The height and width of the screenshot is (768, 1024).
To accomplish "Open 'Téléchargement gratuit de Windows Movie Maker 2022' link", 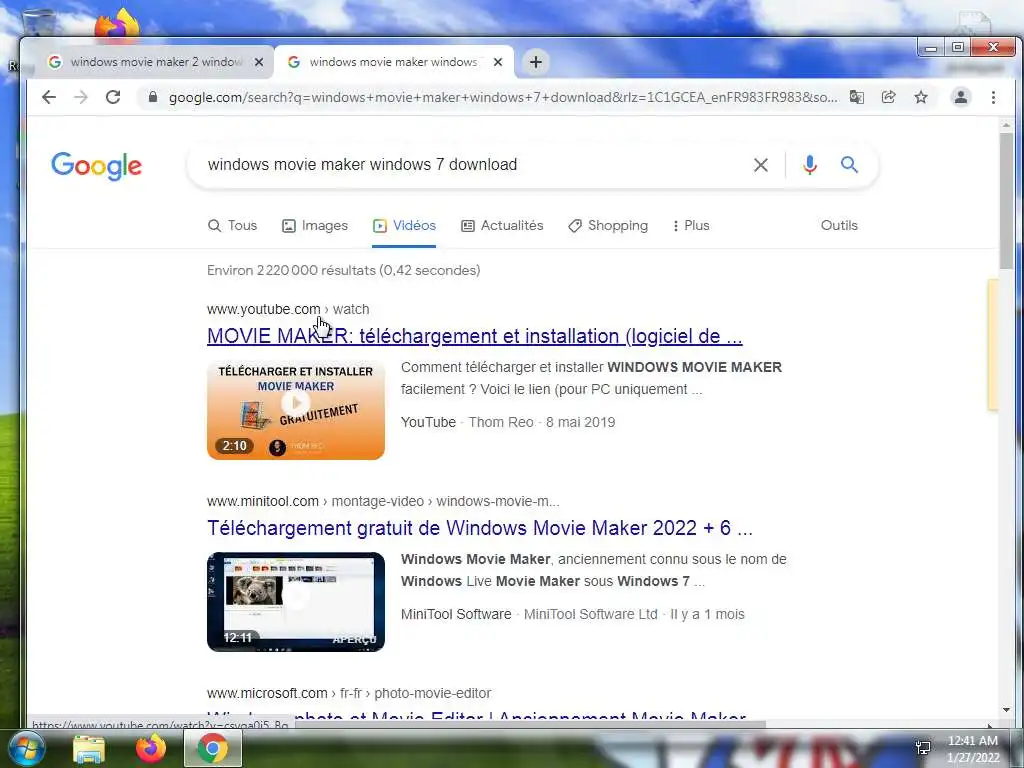I will [480, 528].
